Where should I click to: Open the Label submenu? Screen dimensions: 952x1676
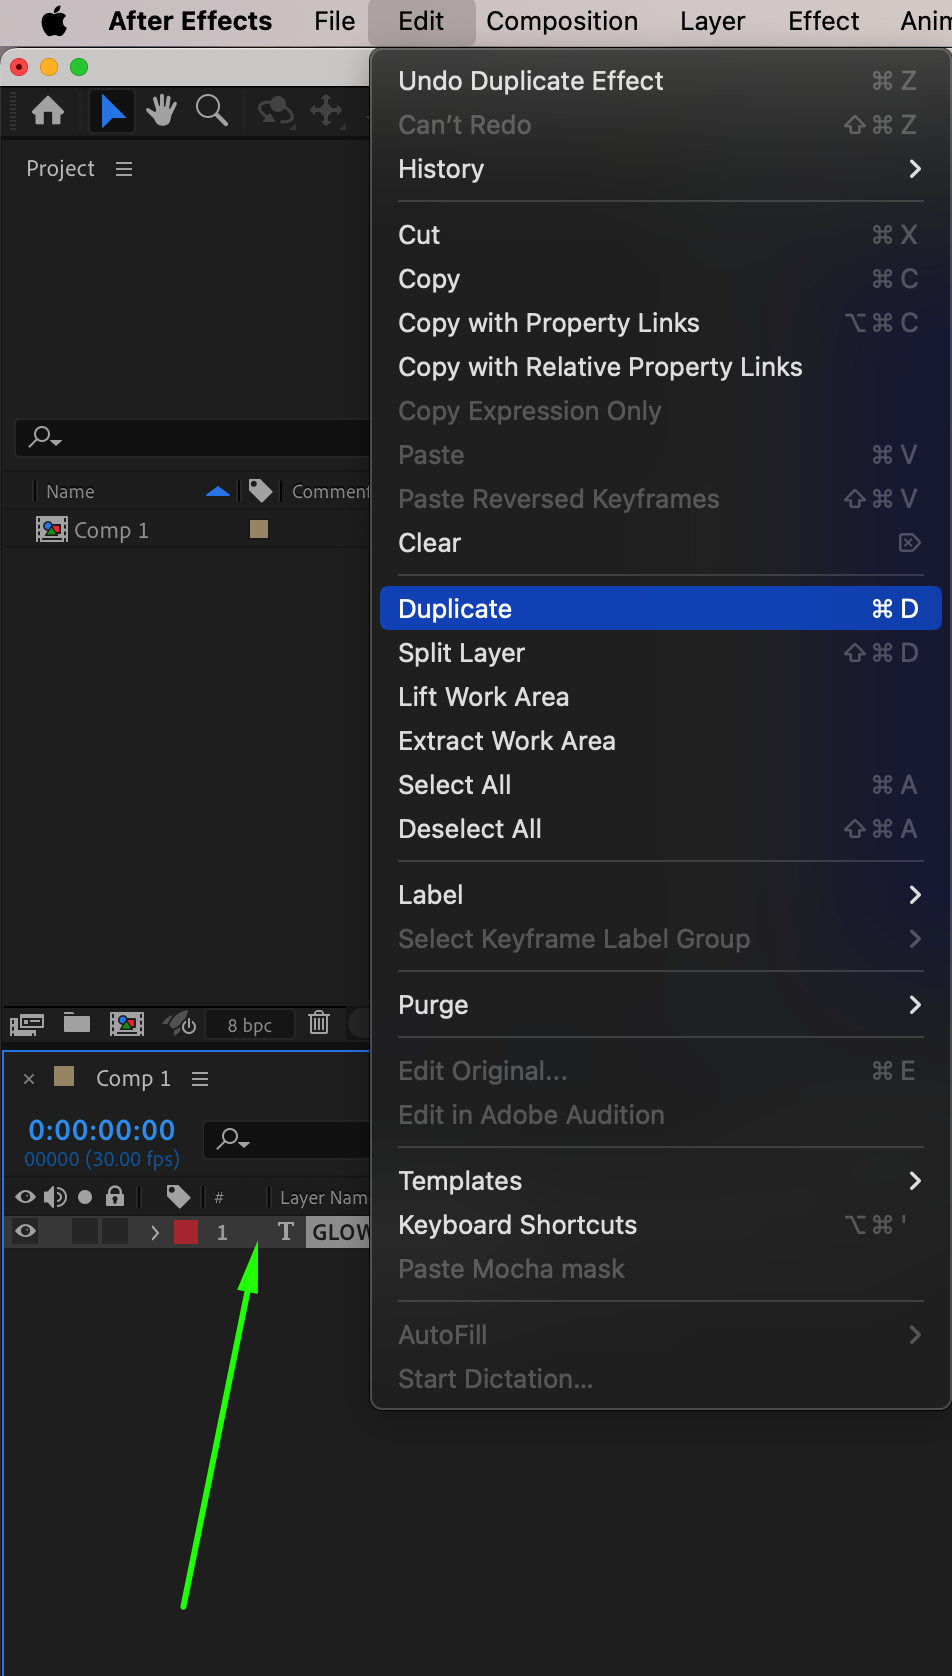(660, 895)
